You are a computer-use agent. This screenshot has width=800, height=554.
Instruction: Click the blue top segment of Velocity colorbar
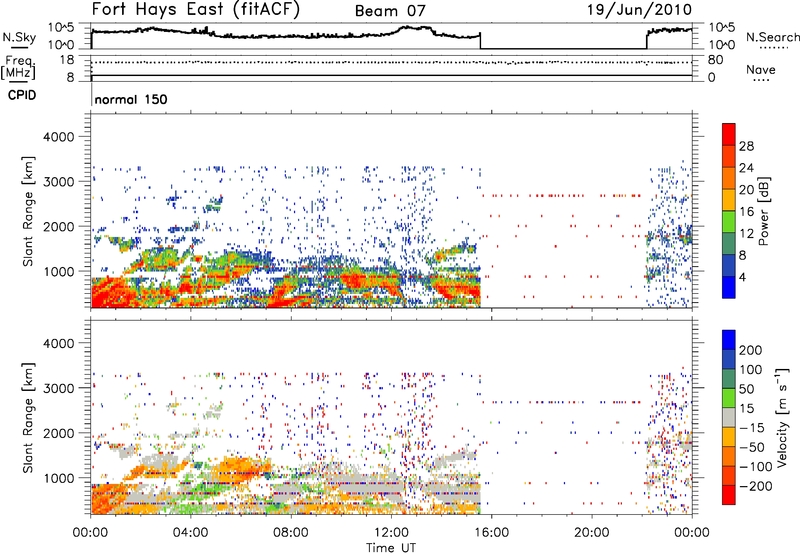[x=729, y=340]
